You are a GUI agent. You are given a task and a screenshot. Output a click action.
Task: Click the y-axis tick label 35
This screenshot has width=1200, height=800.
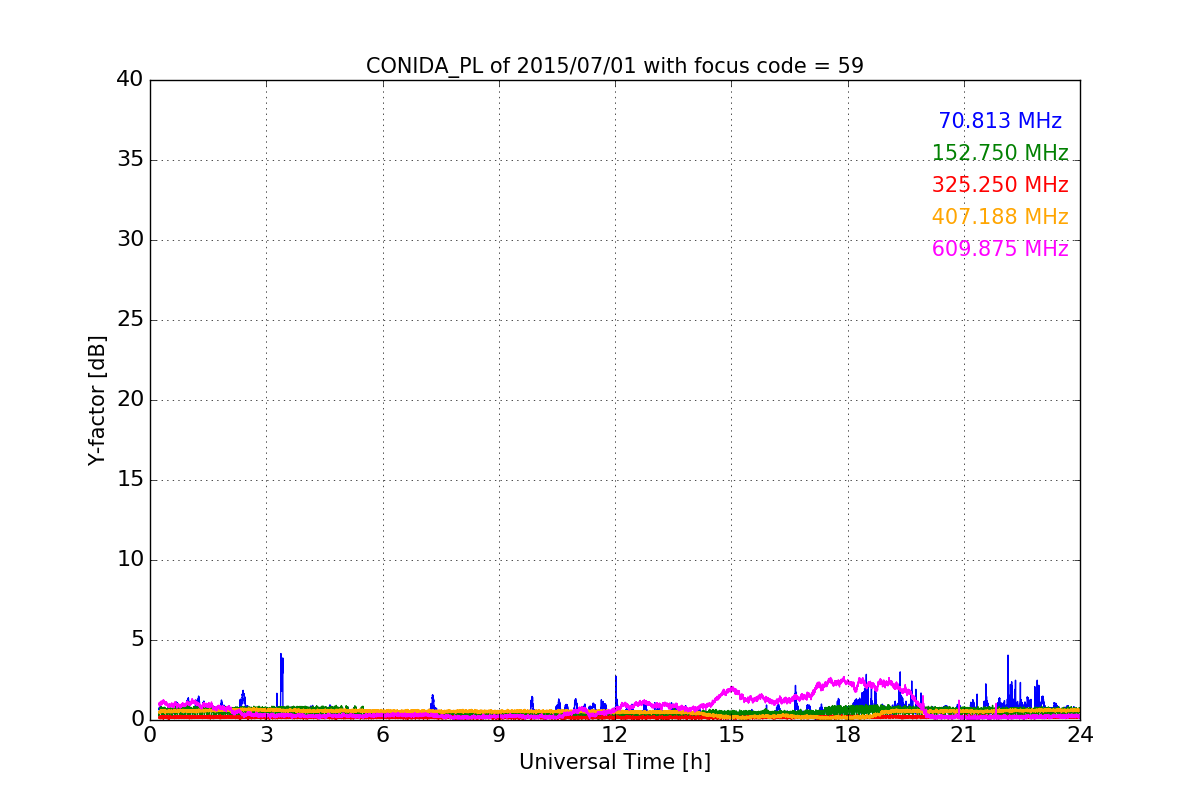point(130,160)
